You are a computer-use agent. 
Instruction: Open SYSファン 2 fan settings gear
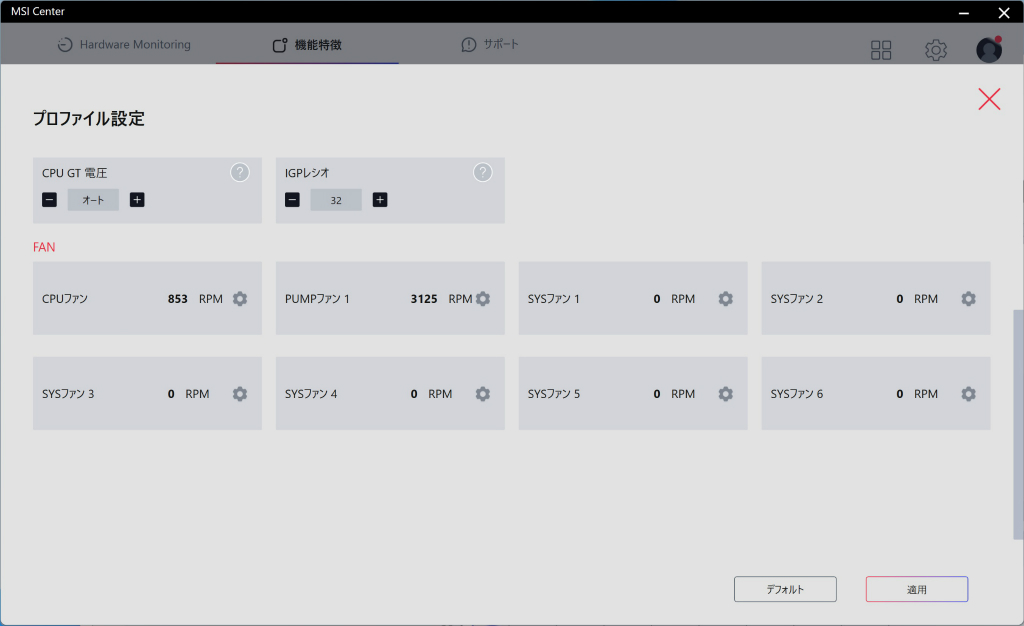968,298
